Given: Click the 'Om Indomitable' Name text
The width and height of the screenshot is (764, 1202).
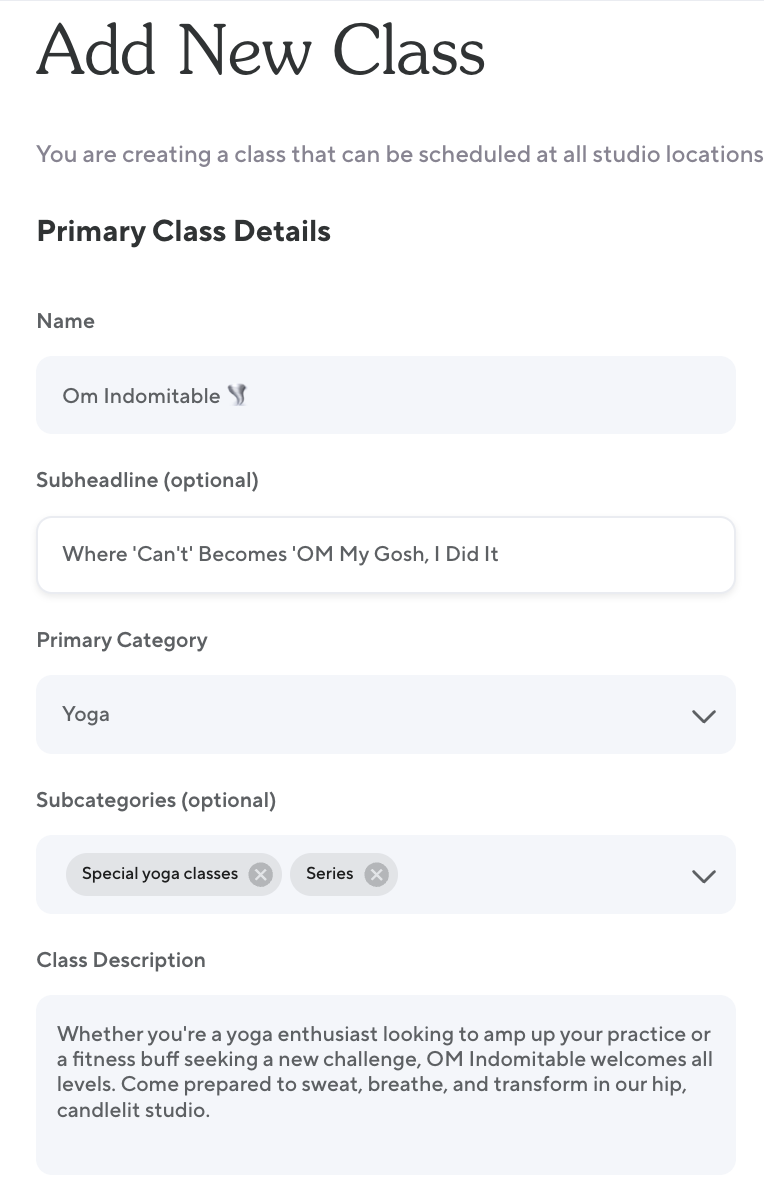Looking at the screenshot, I should 141,396.
